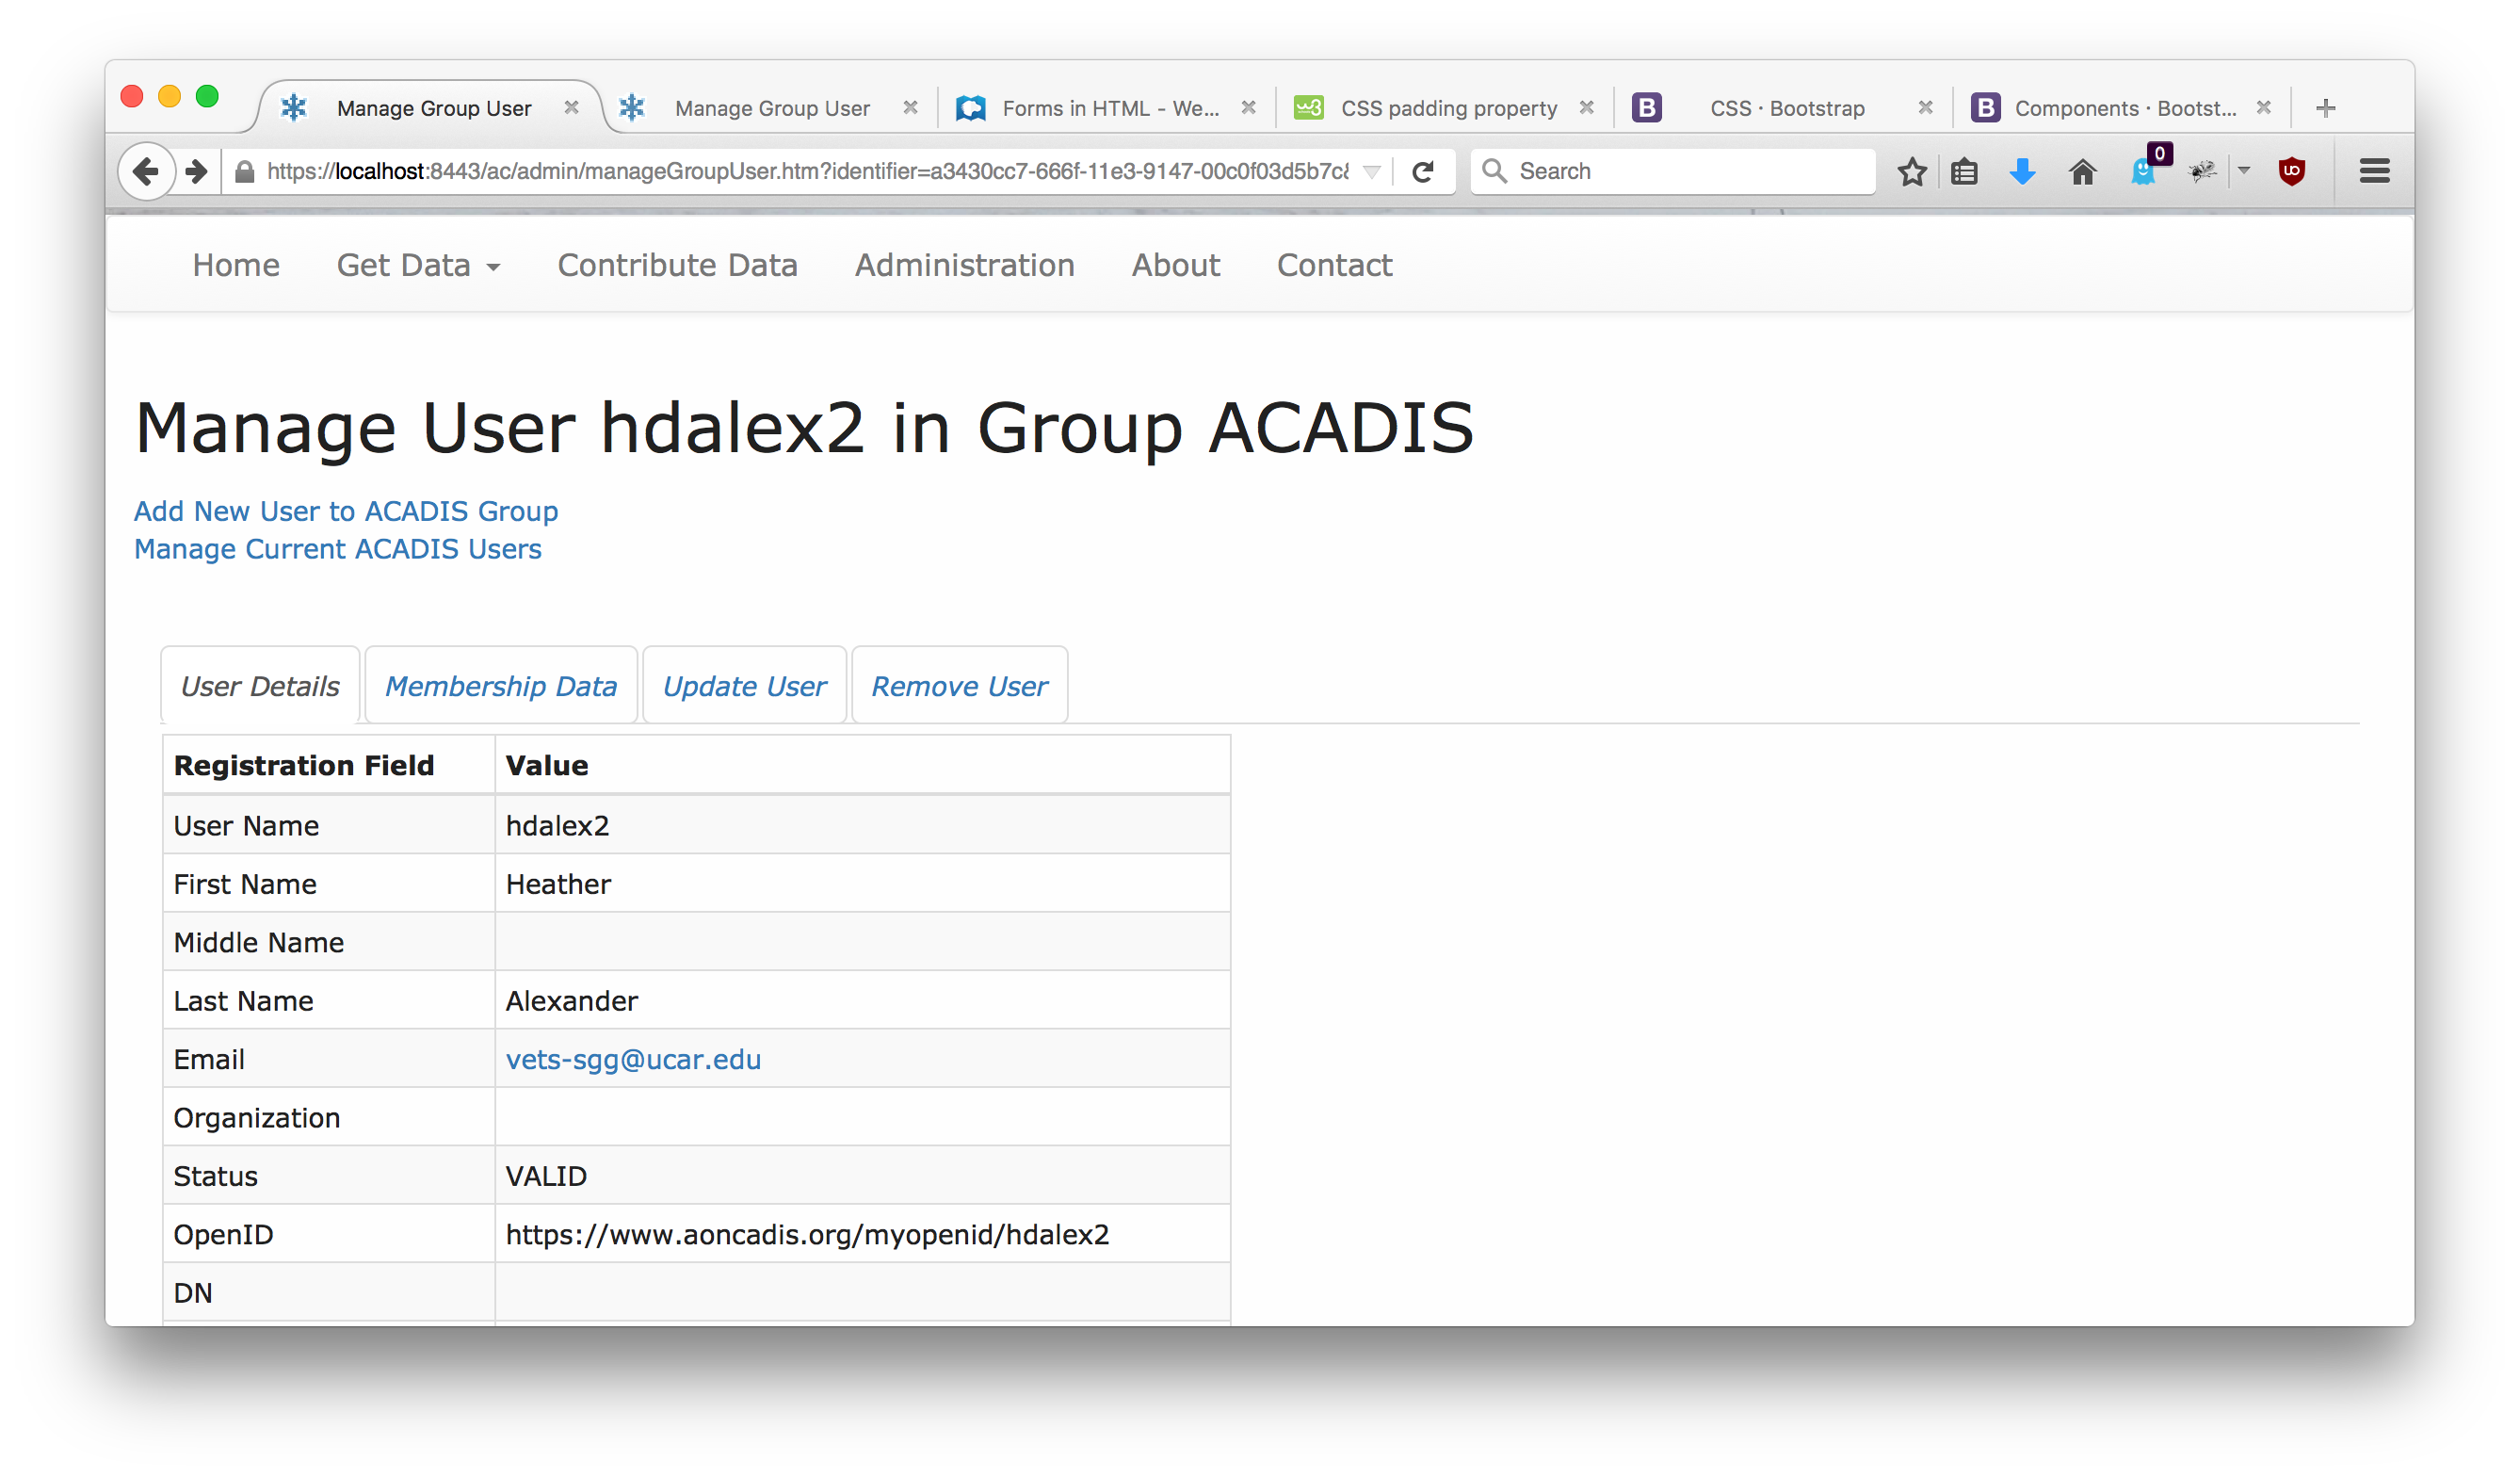Viewport: 2520px width, 1477px height.
Task: Click the browser forward arrow button
Action: (197, 172)
